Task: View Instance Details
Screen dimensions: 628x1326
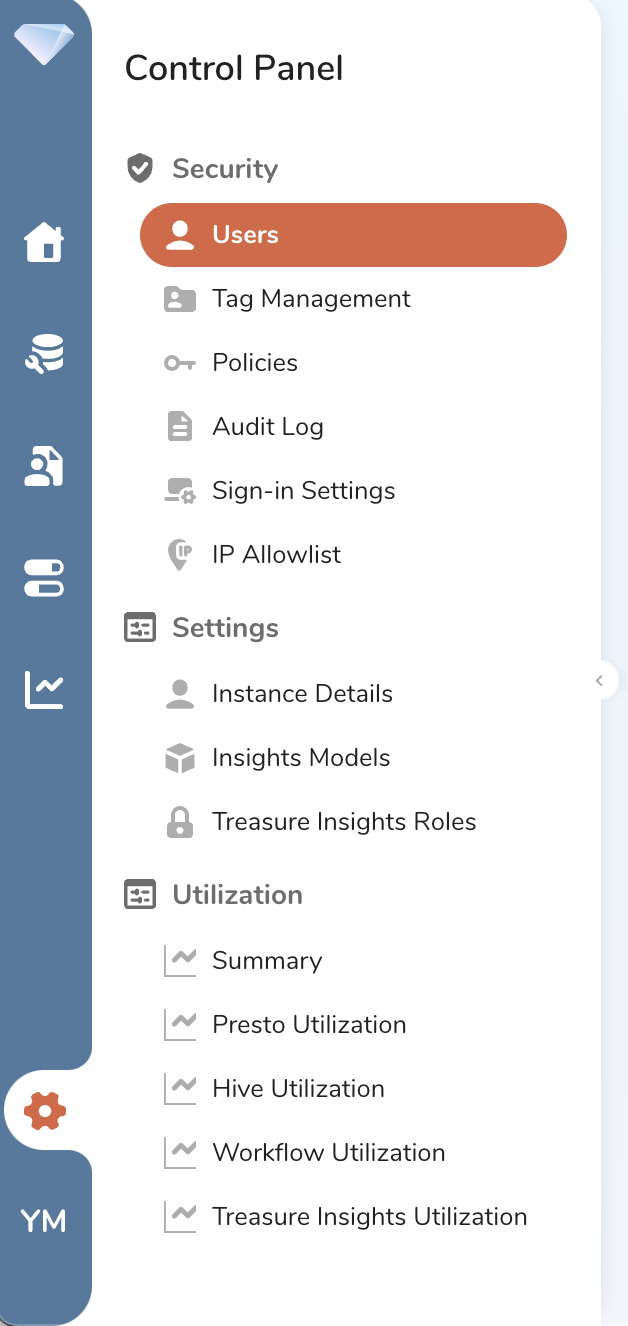Action: click(302, 694)
